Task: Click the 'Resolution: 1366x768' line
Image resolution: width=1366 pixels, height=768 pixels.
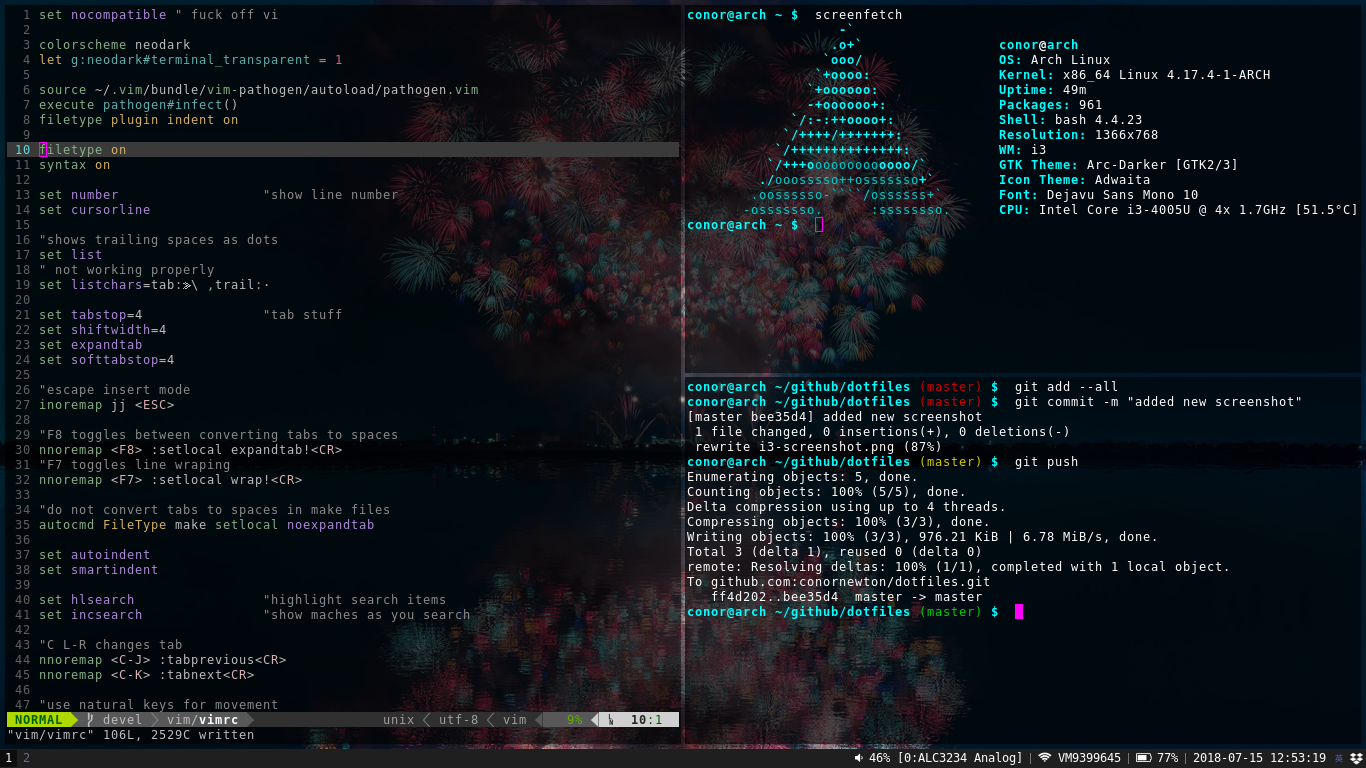Action: 1078,135
